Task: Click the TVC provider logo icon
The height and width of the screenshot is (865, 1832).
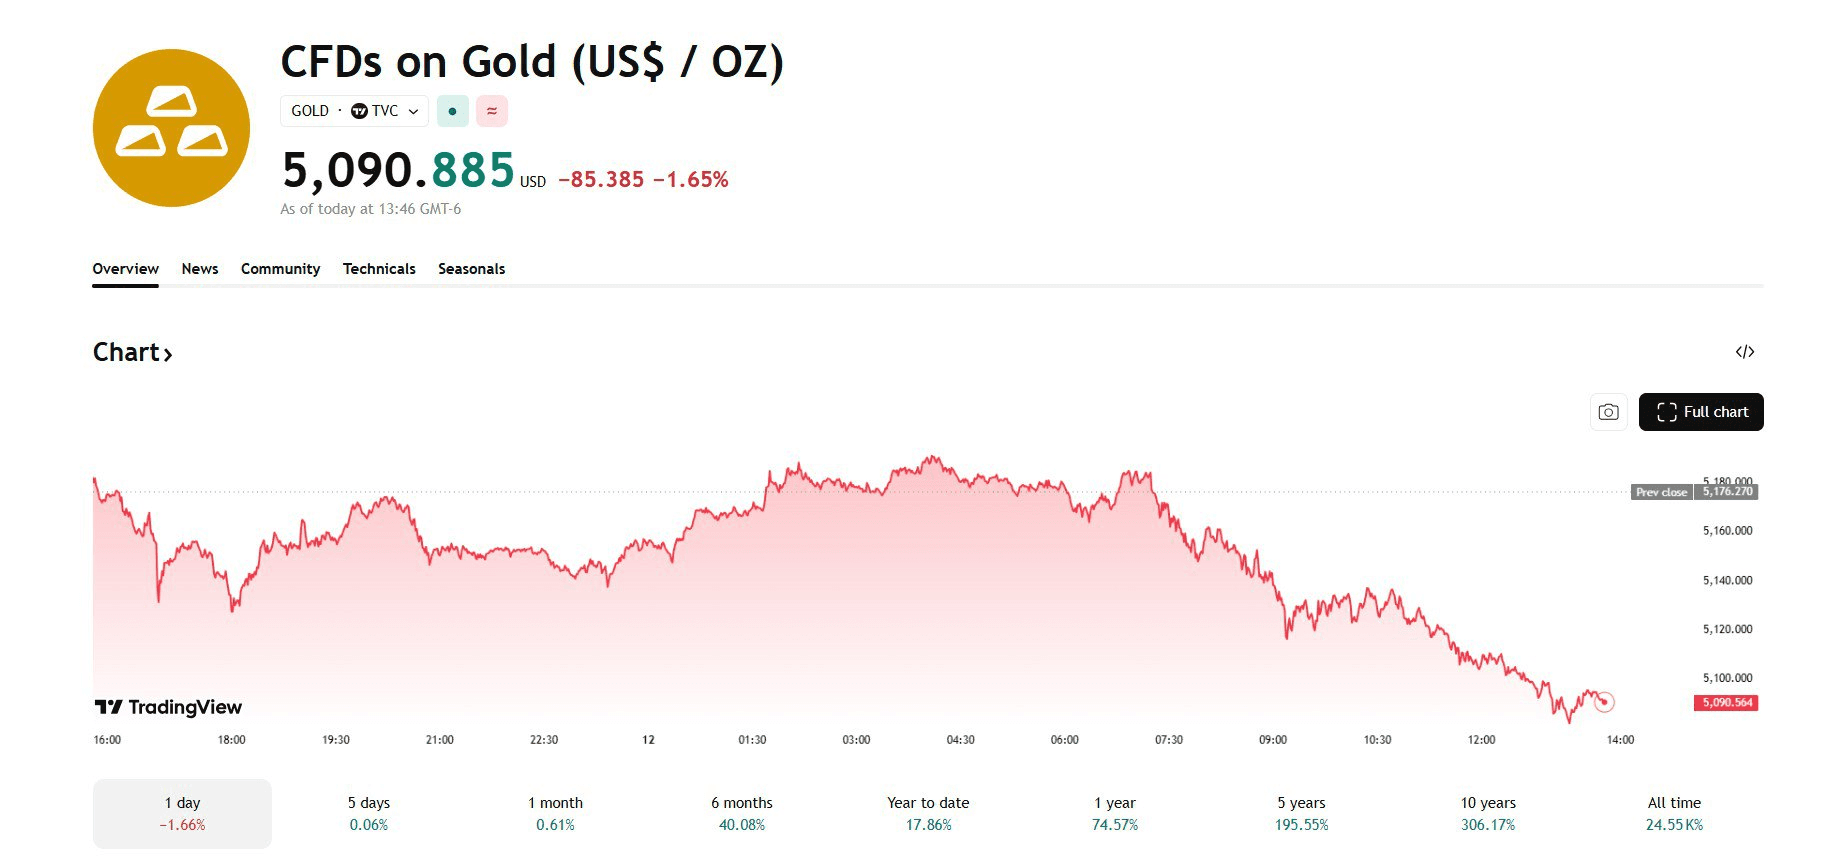Action: pyautogui.click(x=359, y=111)
